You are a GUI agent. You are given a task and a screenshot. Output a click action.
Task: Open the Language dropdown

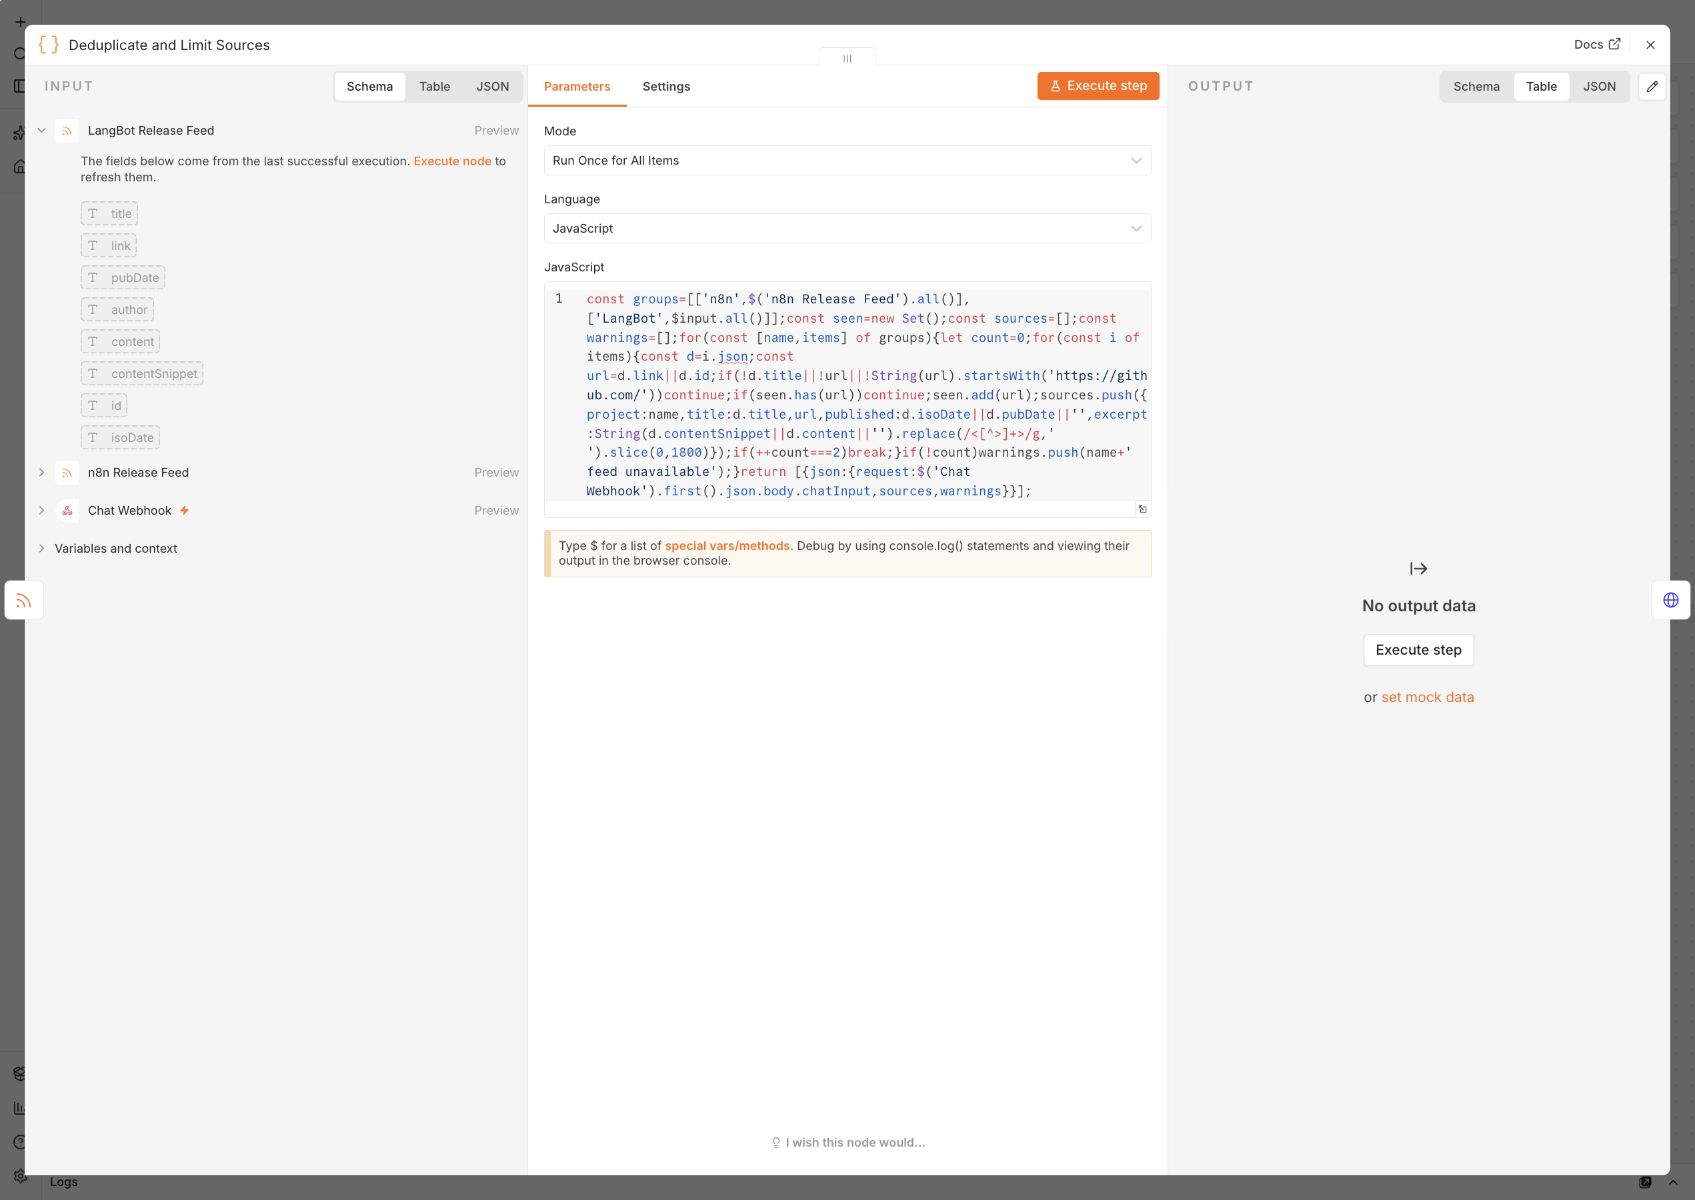[x=847, y=229]
